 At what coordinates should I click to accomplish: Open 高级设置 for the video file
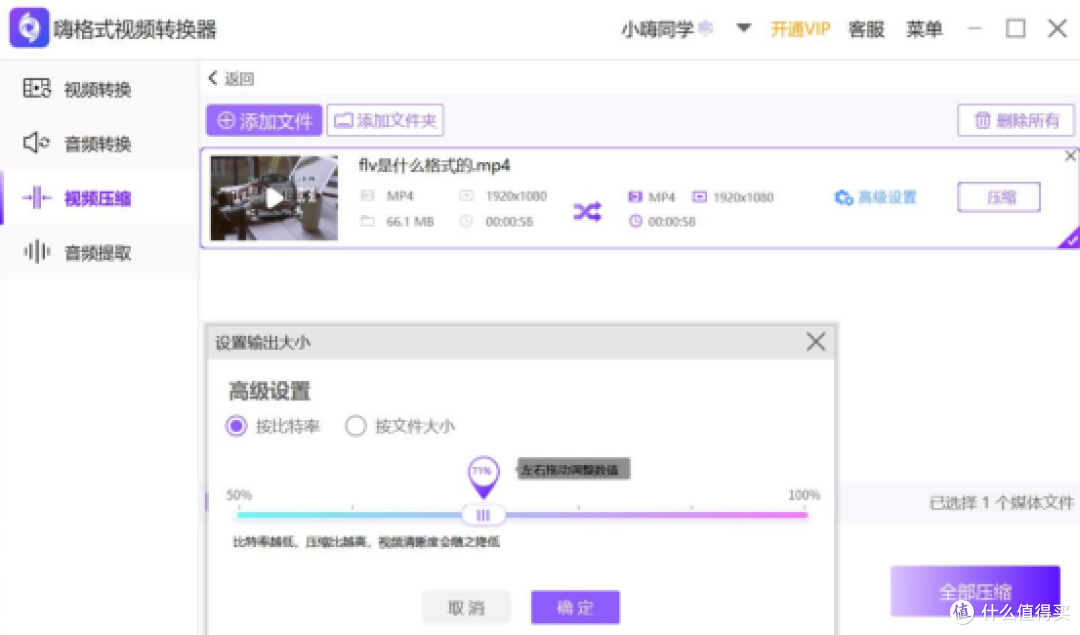click(875, 198)
